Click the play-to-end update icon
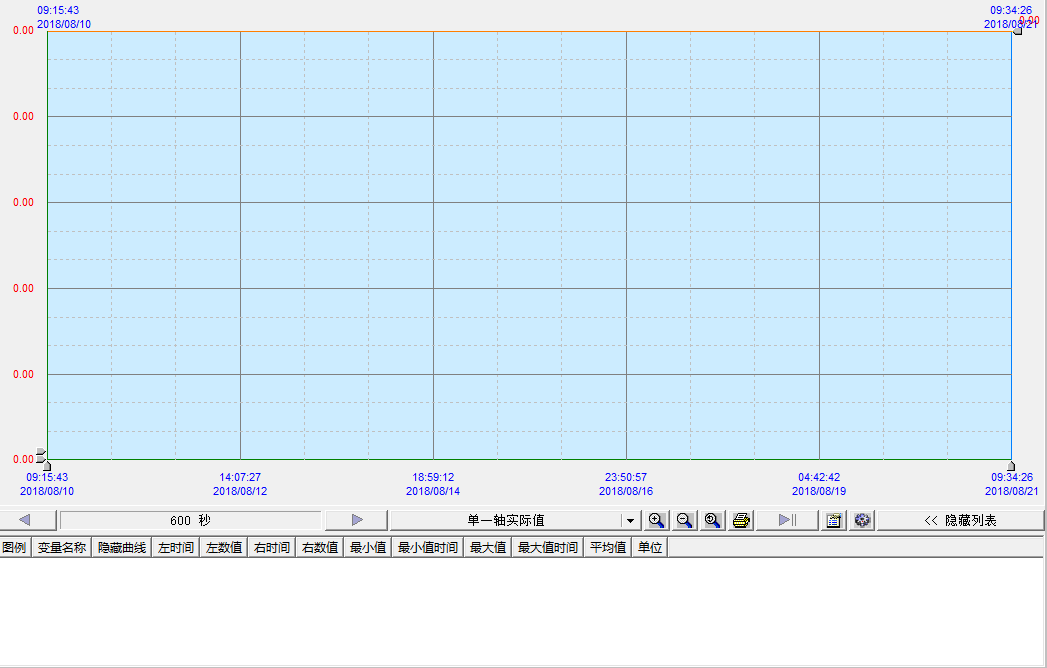Image resolution: width=1047 pixels, height=668 pixels. 787,520
